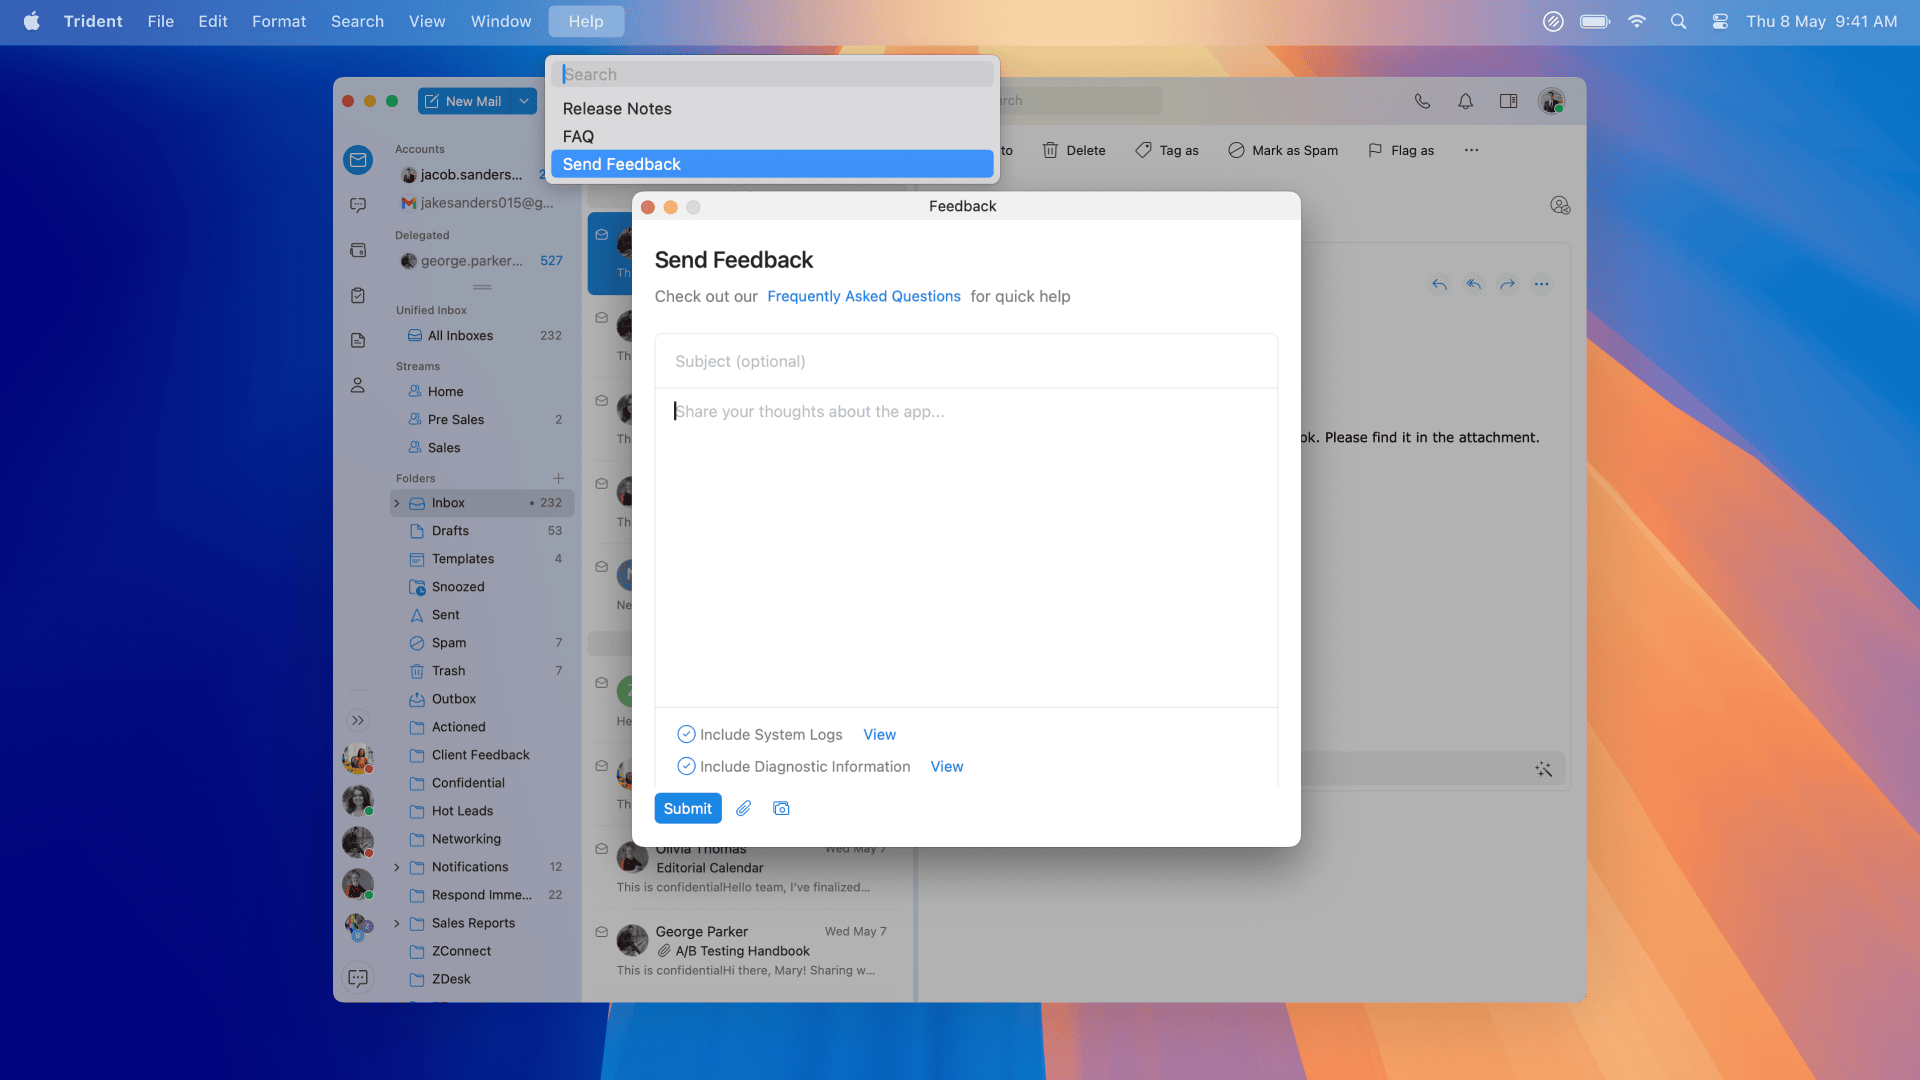1920x1080 pixels.
Task: Click the Delete trash toolbar button
Action: point(1074,150)
